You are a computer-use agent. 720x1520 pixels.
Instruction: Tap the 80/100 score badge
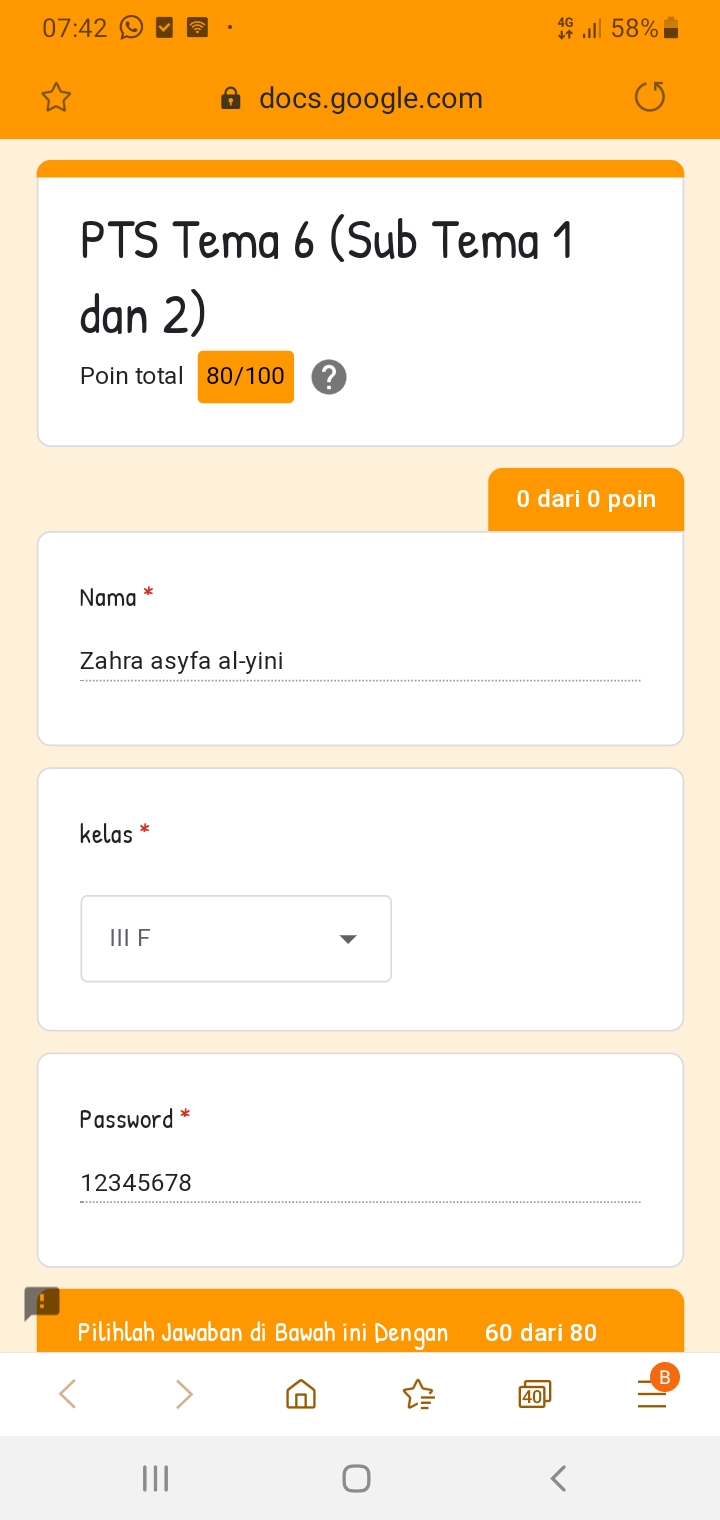(x=246, y=377)
